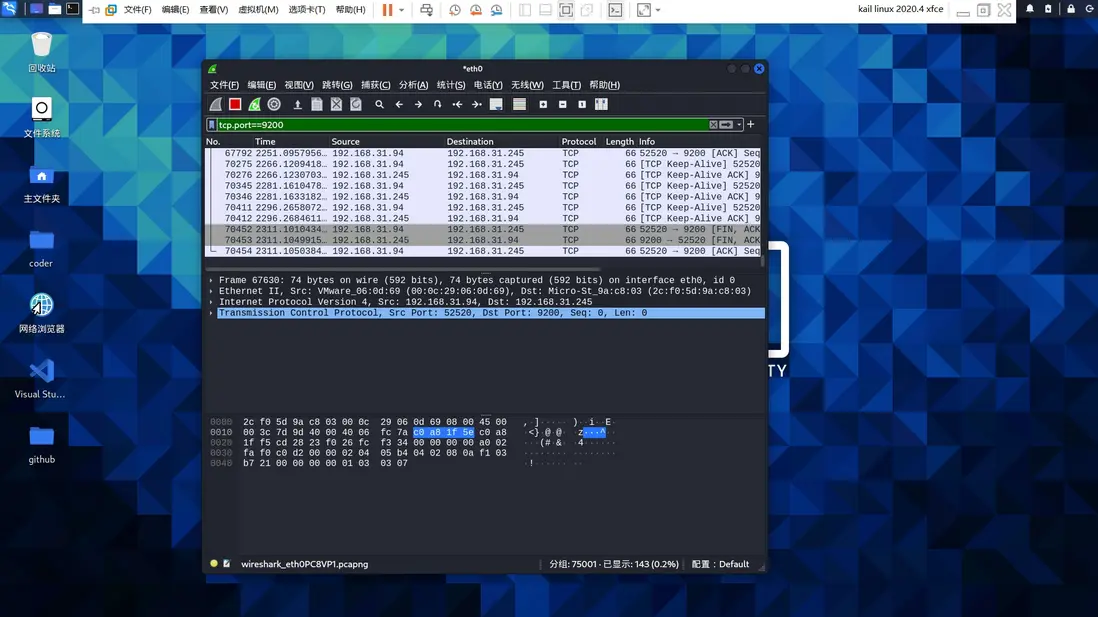Add a filter button with plus icon
Viewport: 1098px width, 617px height.
[x=751, y=125]
